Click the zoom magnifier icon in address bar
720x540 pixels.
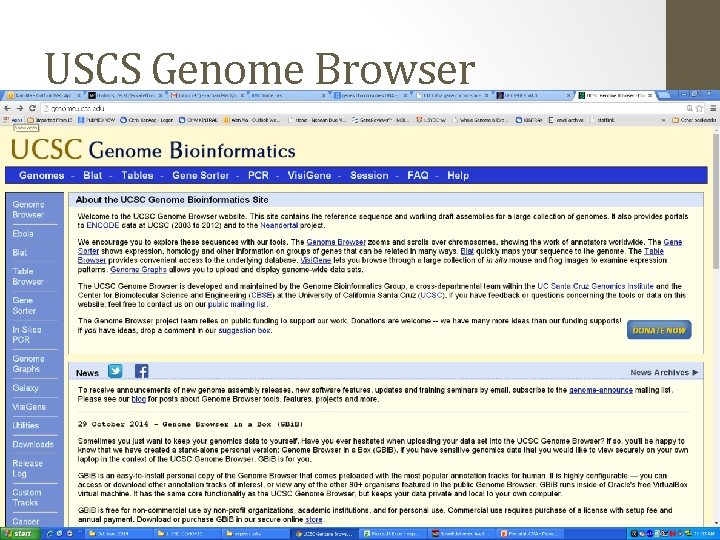pos(690,108)
